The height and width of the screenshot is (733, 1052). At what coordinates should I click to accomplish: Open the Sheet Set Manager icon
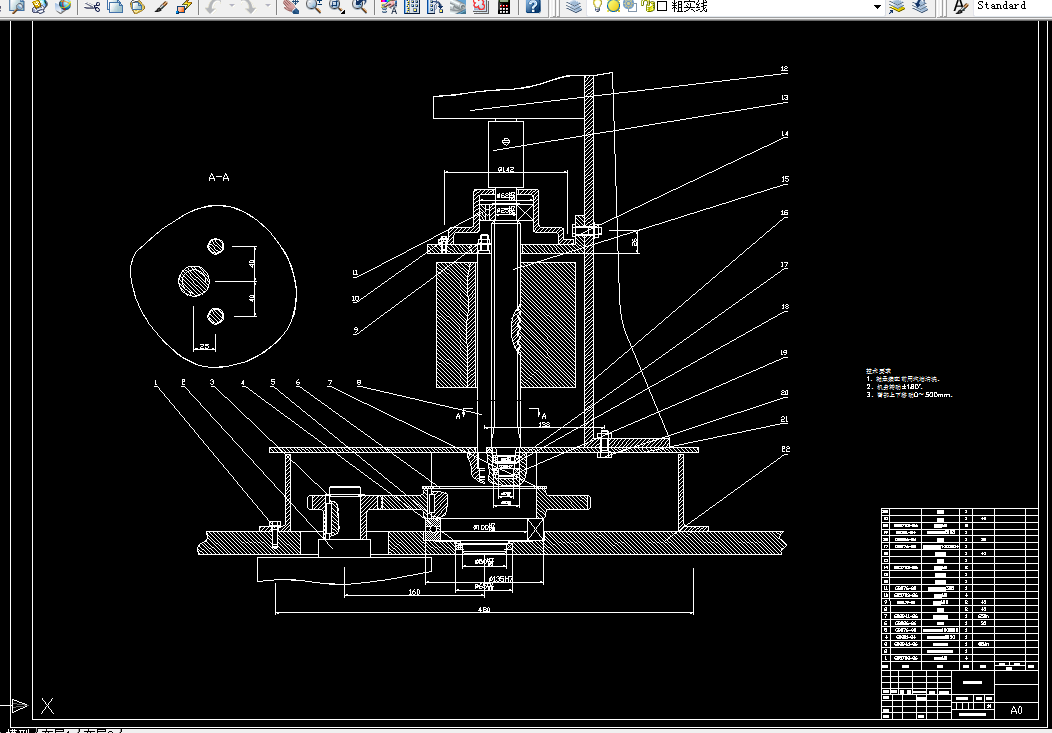coord(458,7)
